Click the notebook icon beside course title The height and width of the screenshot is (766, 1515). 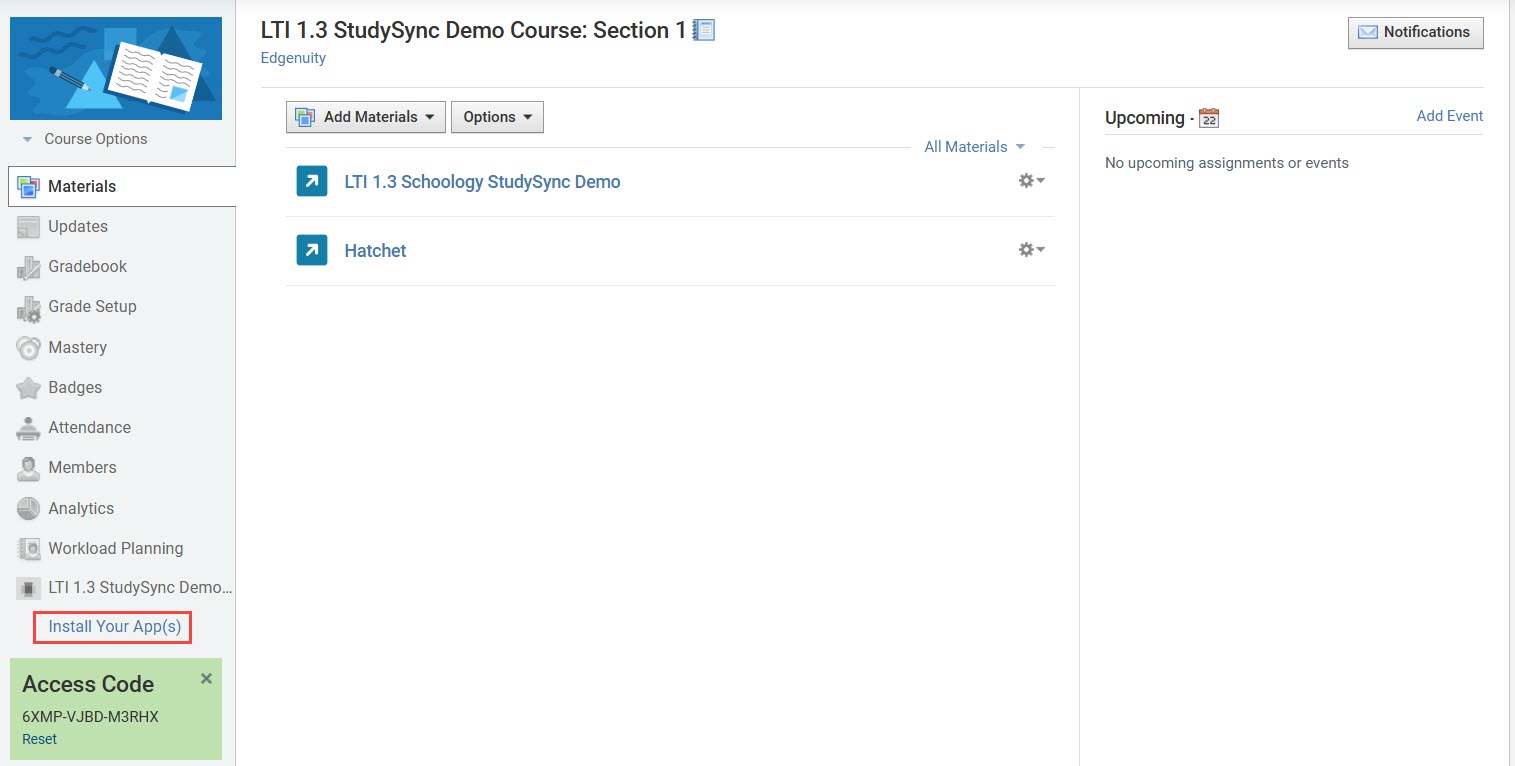[x=704, y=30]
